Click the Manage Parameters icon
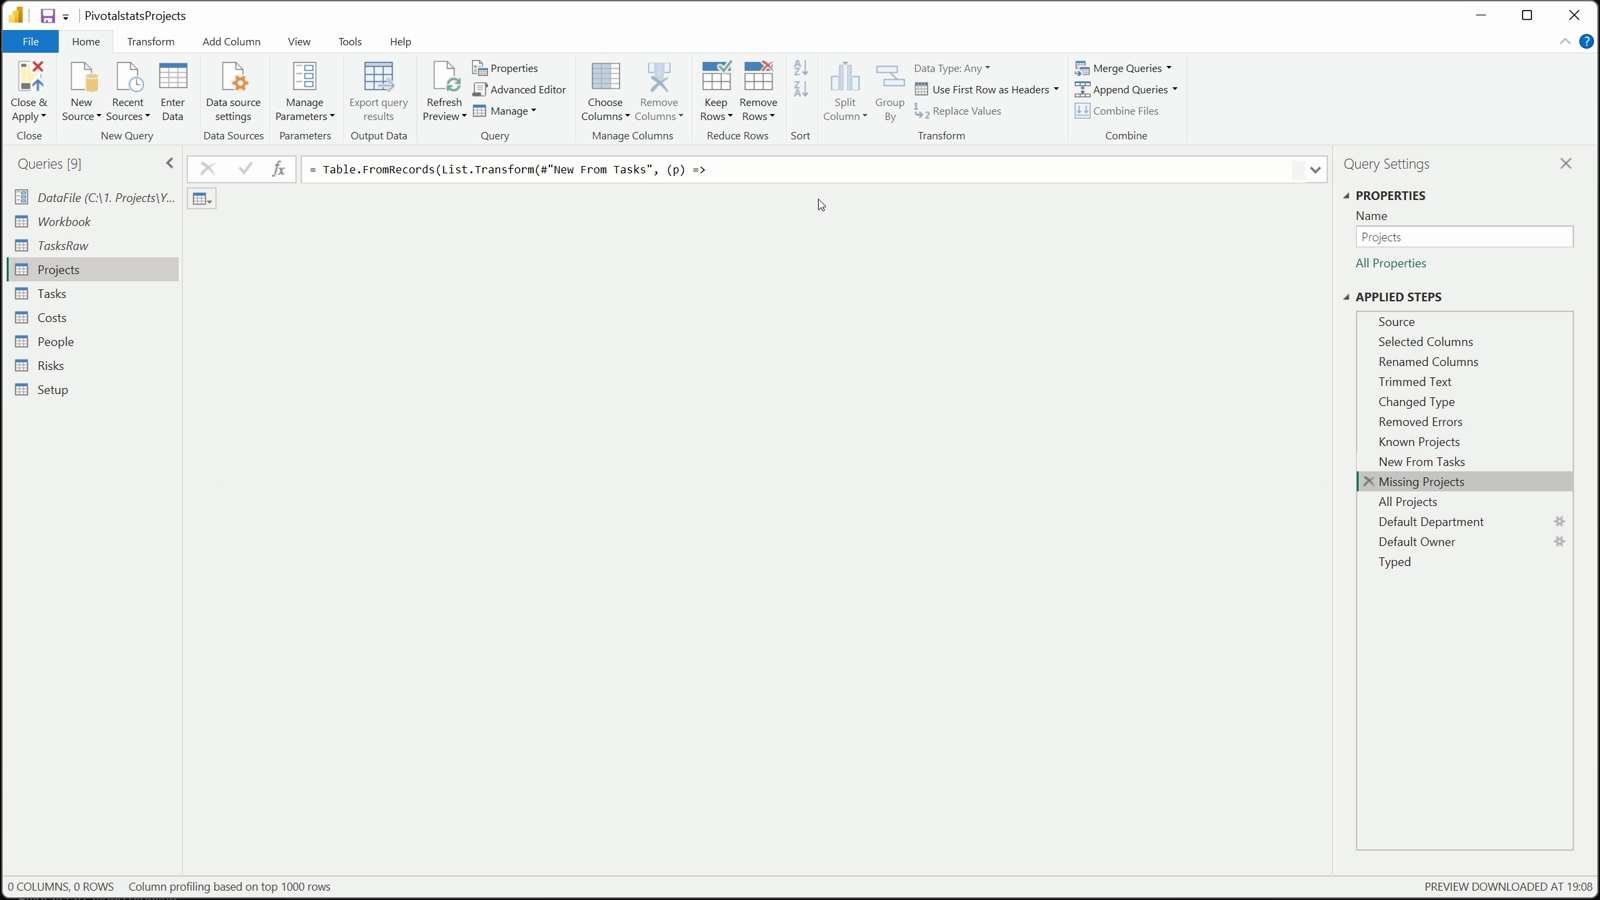This screenshot has height=900, width=1600. (x=304, y=77)
